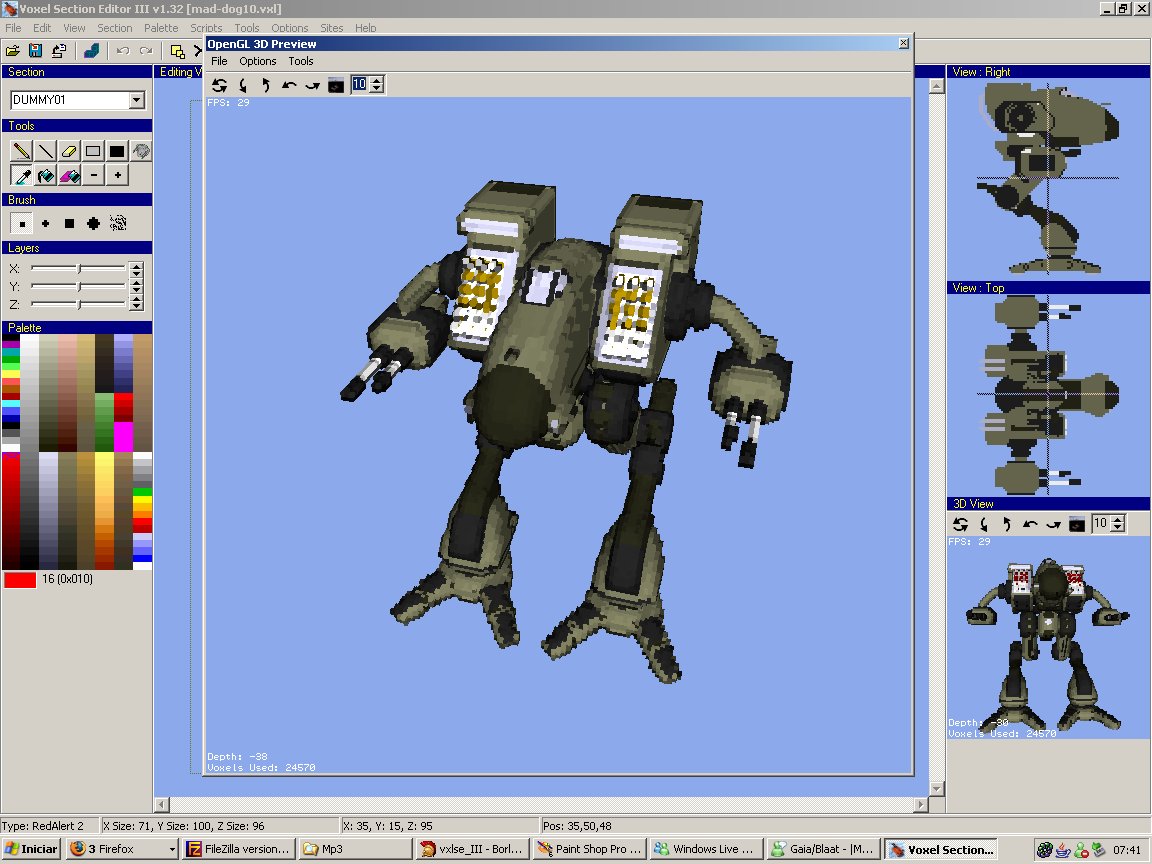1152x864 pixels.
Task: Click the red current color swatch
Action: [x=20, y=580]
